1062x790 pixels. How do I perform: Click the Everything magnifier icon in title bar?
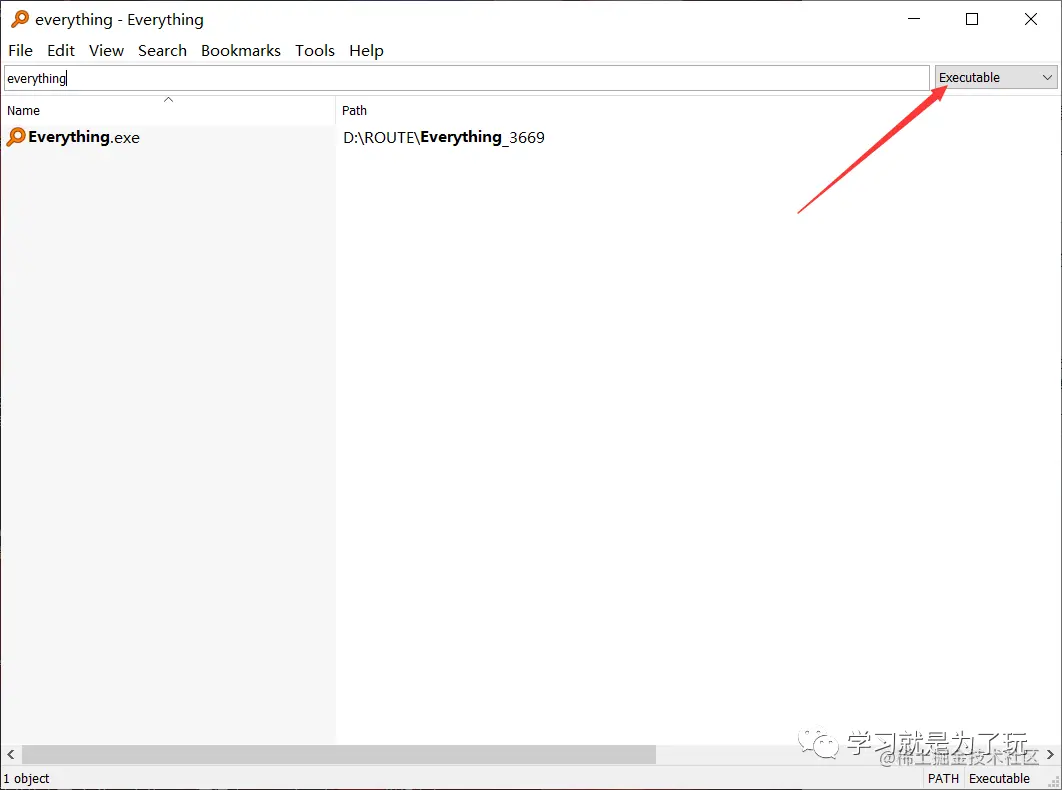(x=20, y=19)
